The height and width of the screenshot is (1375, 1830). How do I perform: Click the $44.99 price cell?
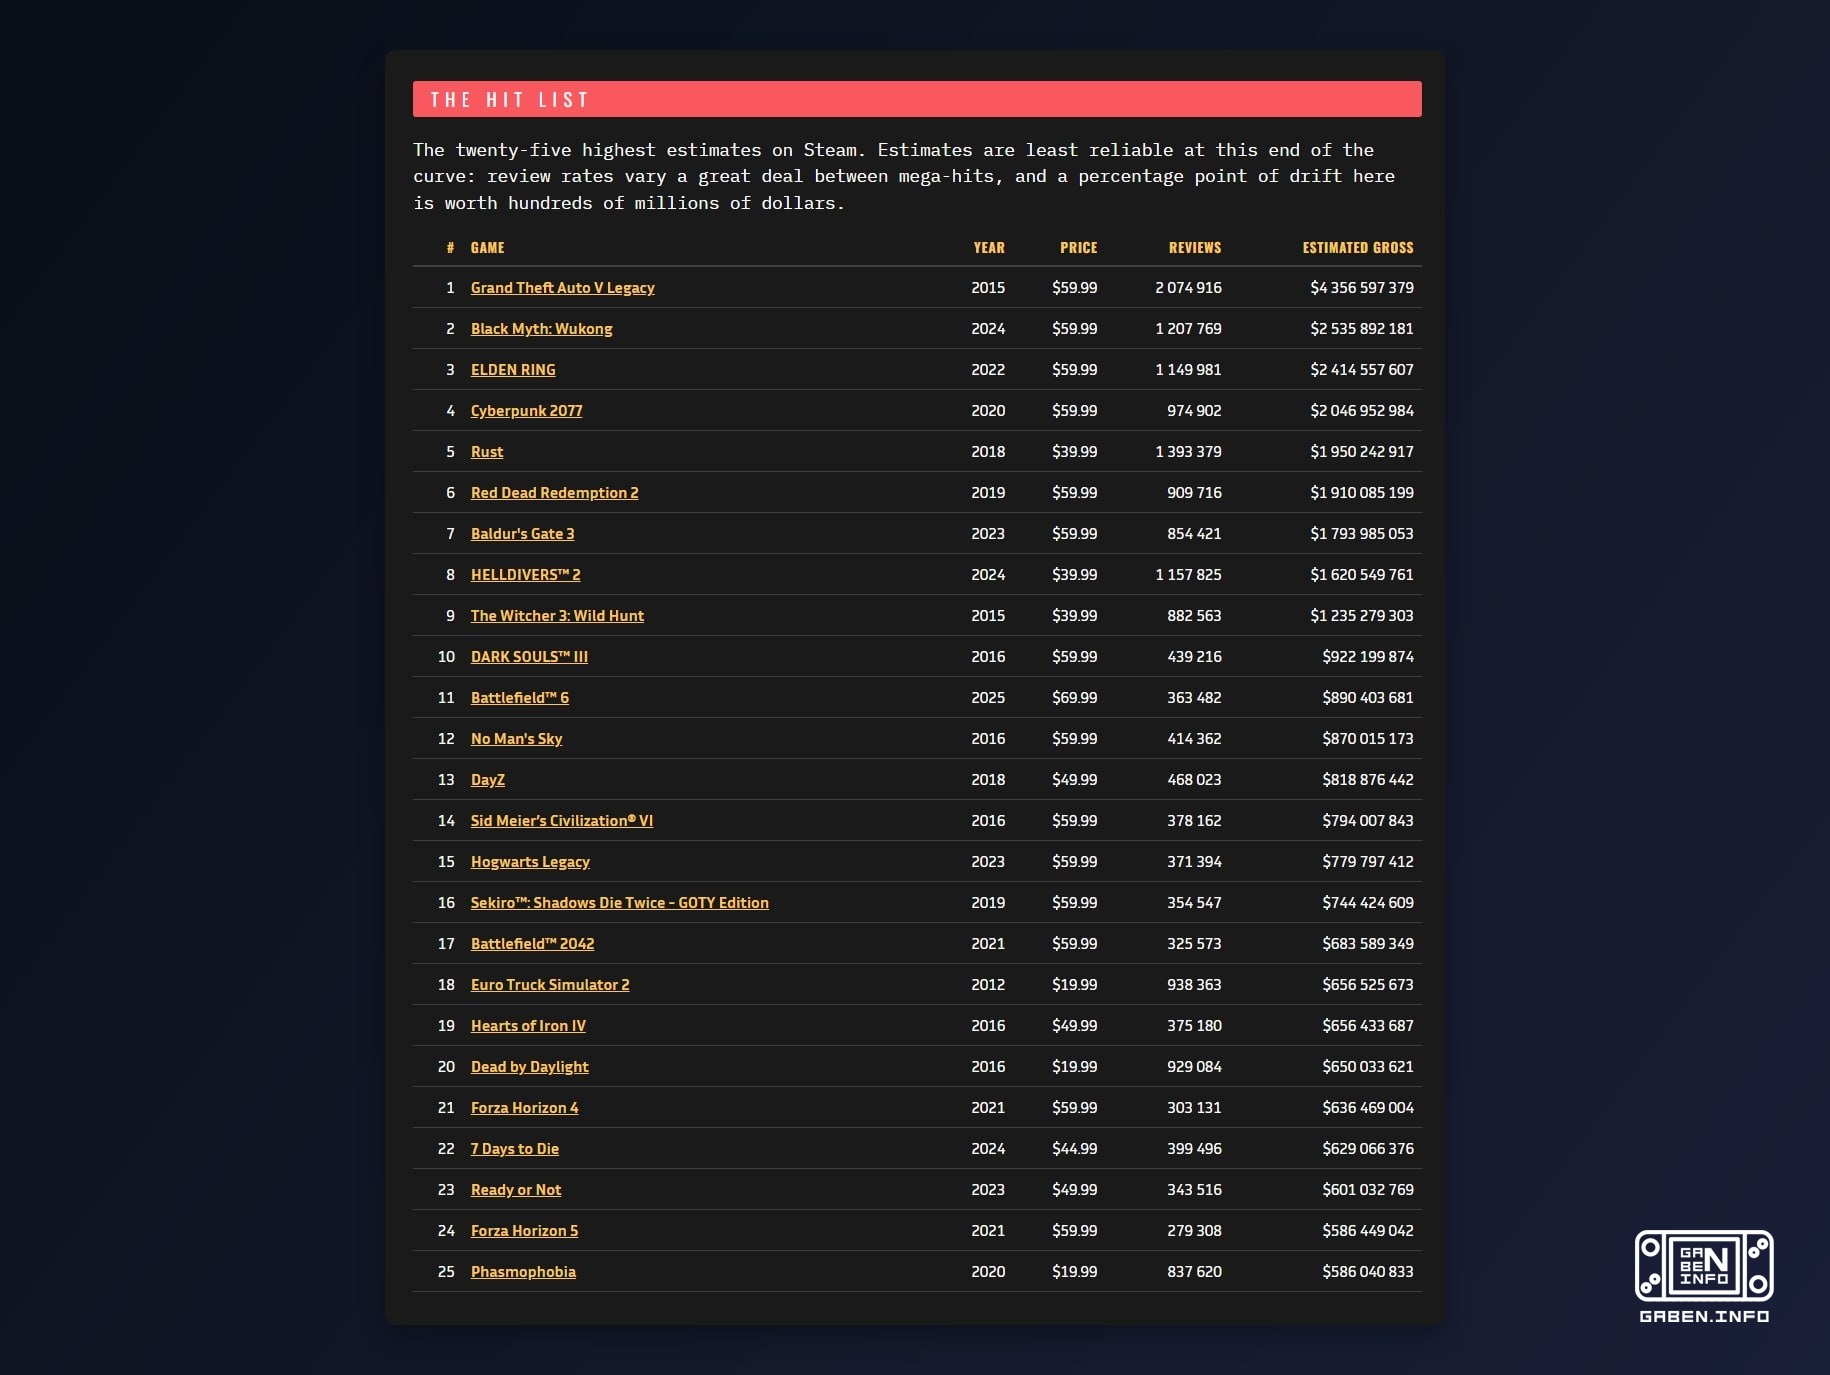tap(1074, 1149)
